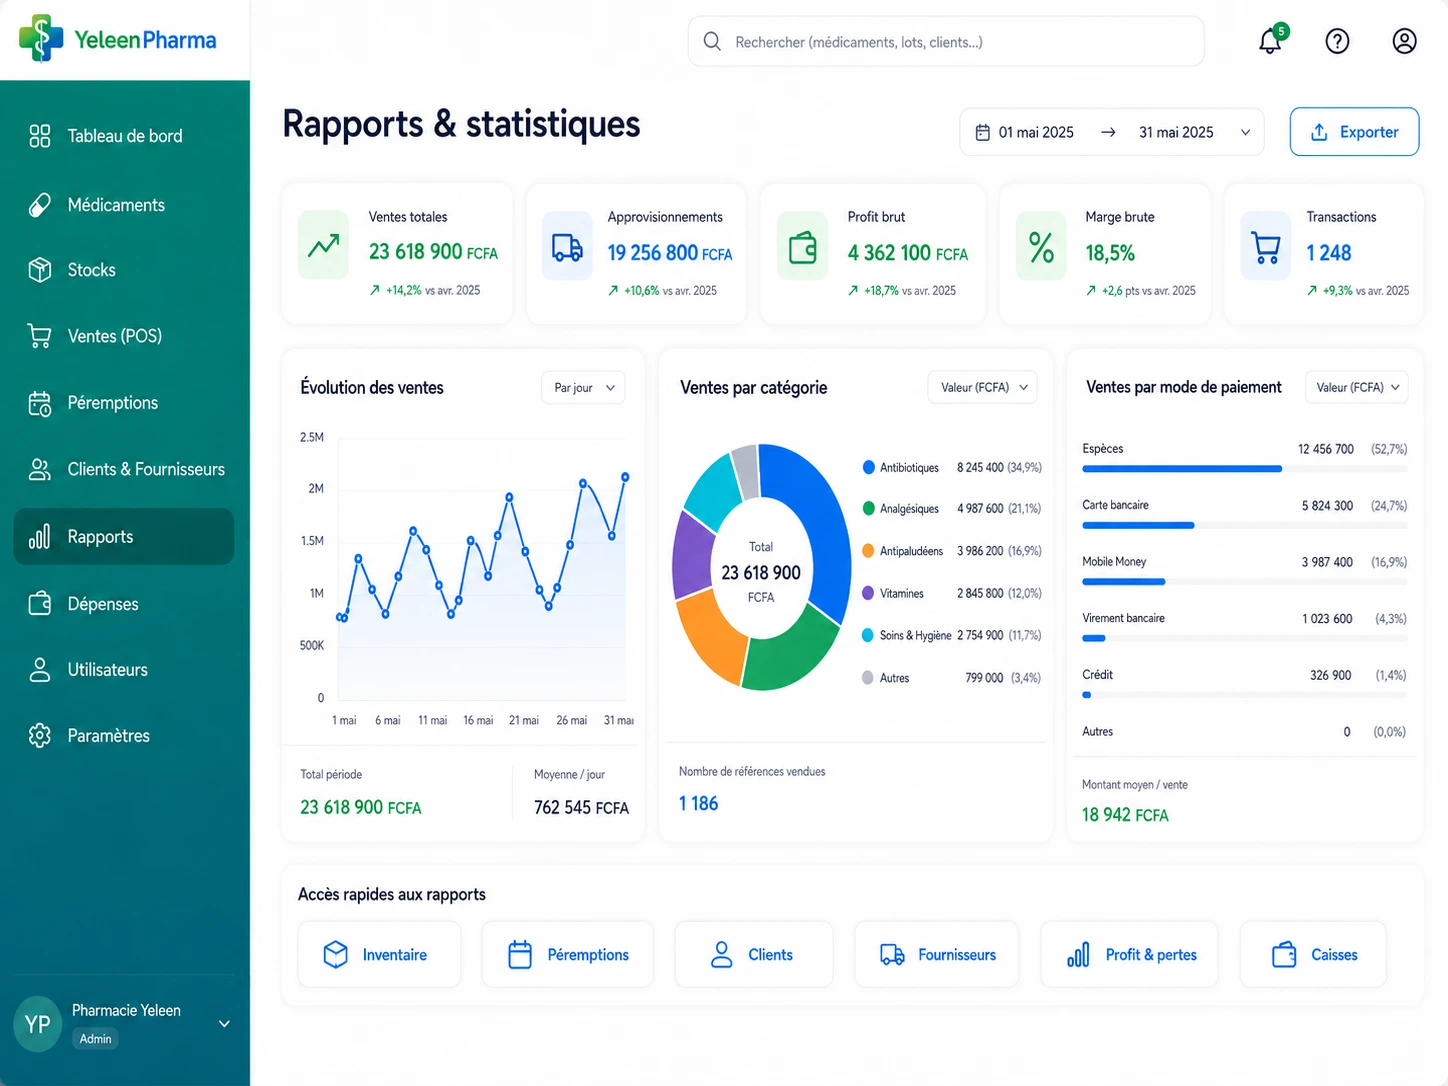Open notifications bell icon
Screen dimensions: 1448x1086
[1271, 40]
